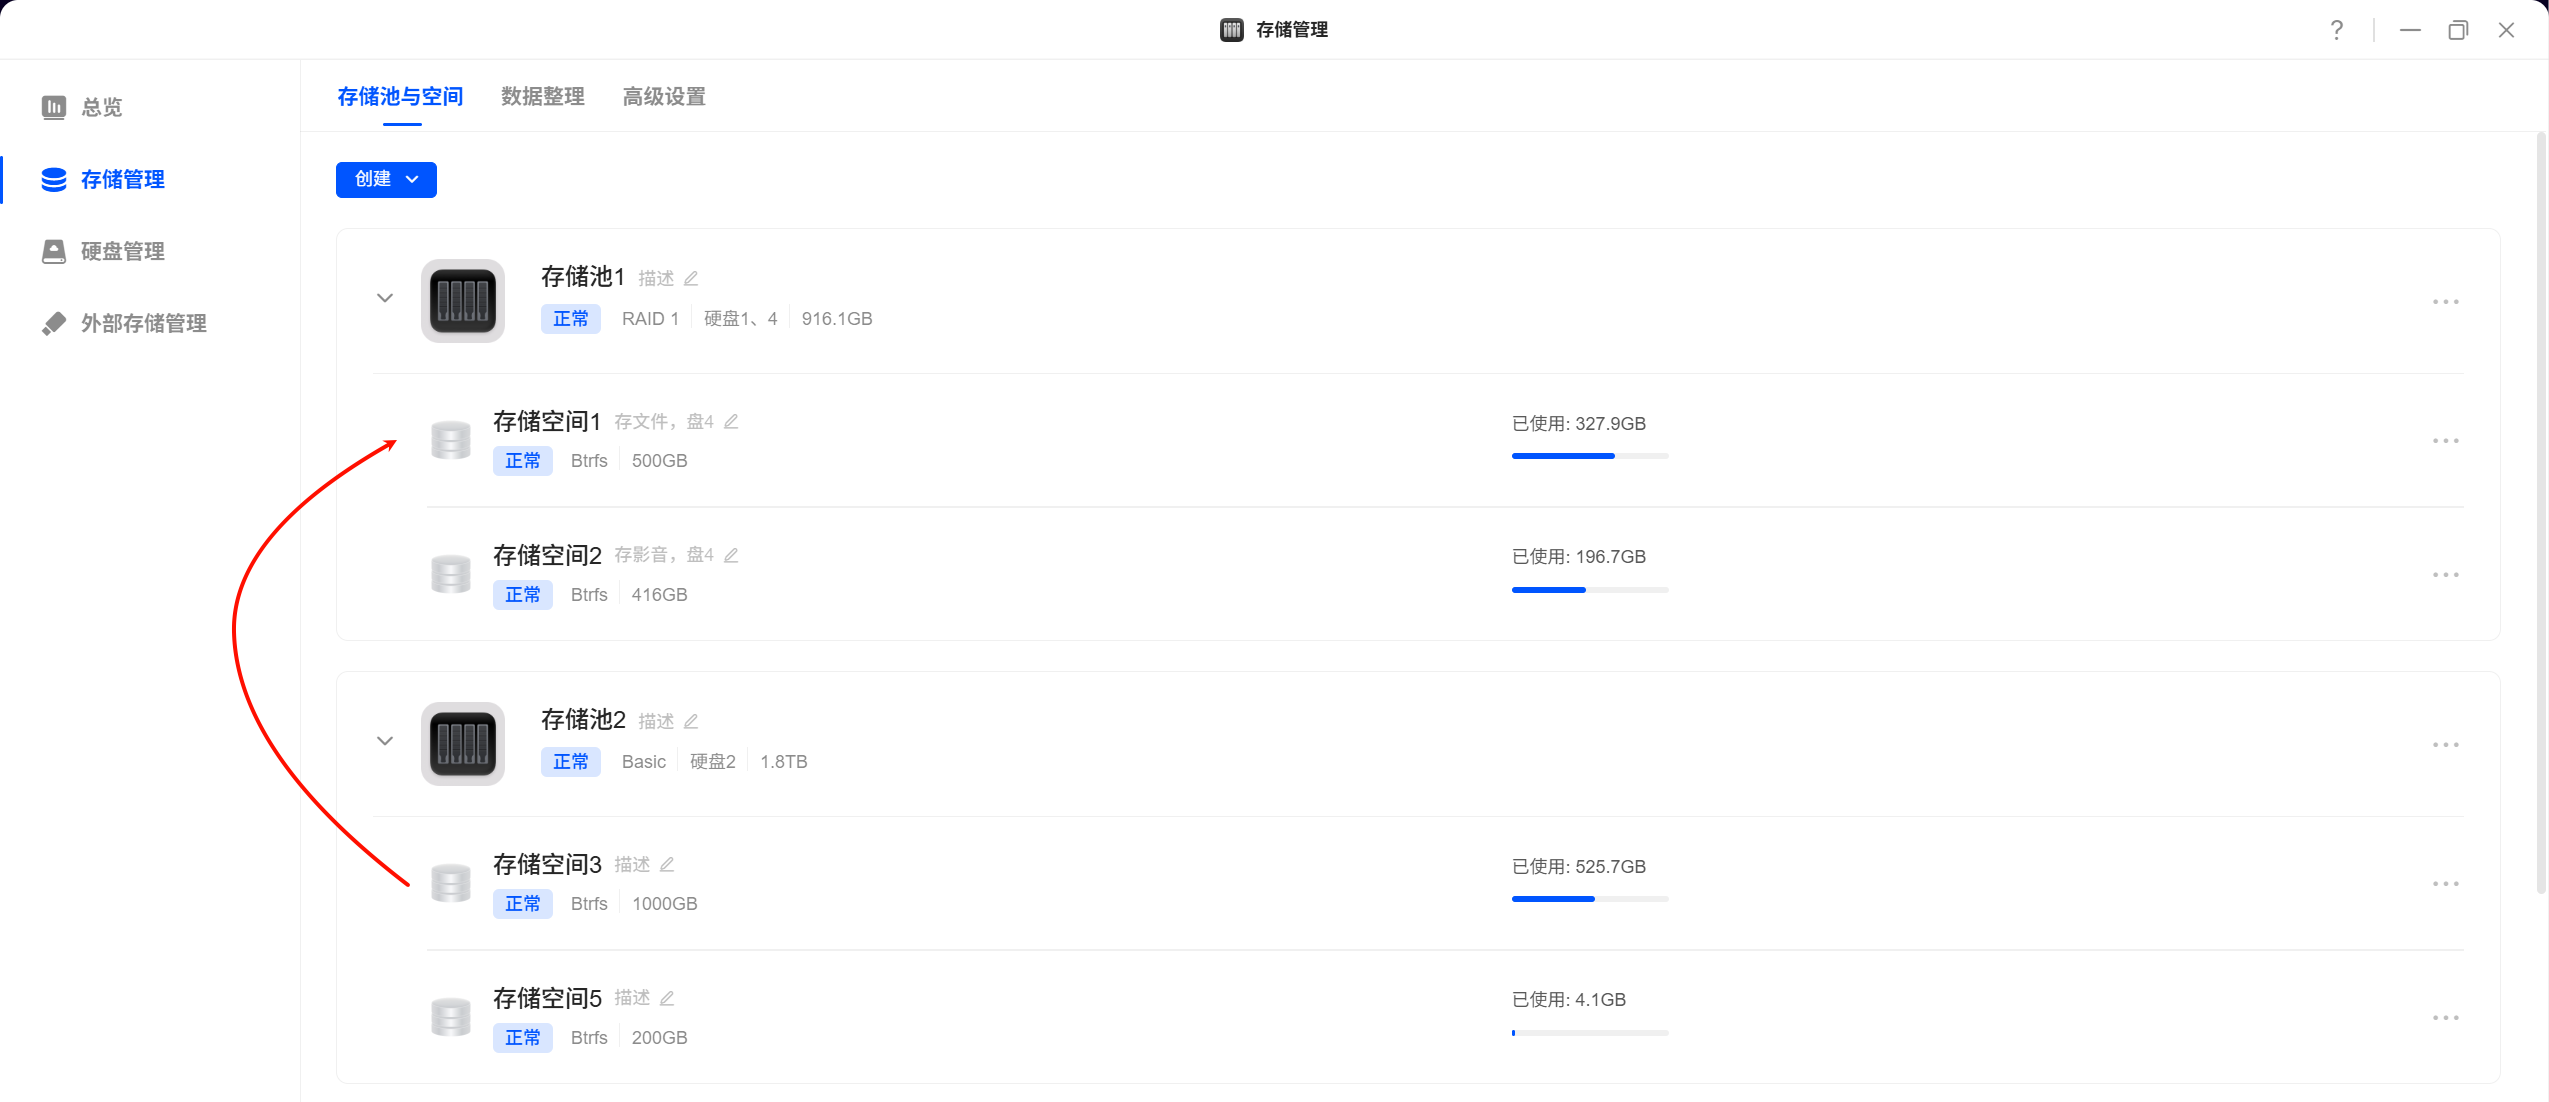The height and width of the screenshot is (1102, 2549).
Task: Collapse the 存储池2 section
Action: pos(385,741)
